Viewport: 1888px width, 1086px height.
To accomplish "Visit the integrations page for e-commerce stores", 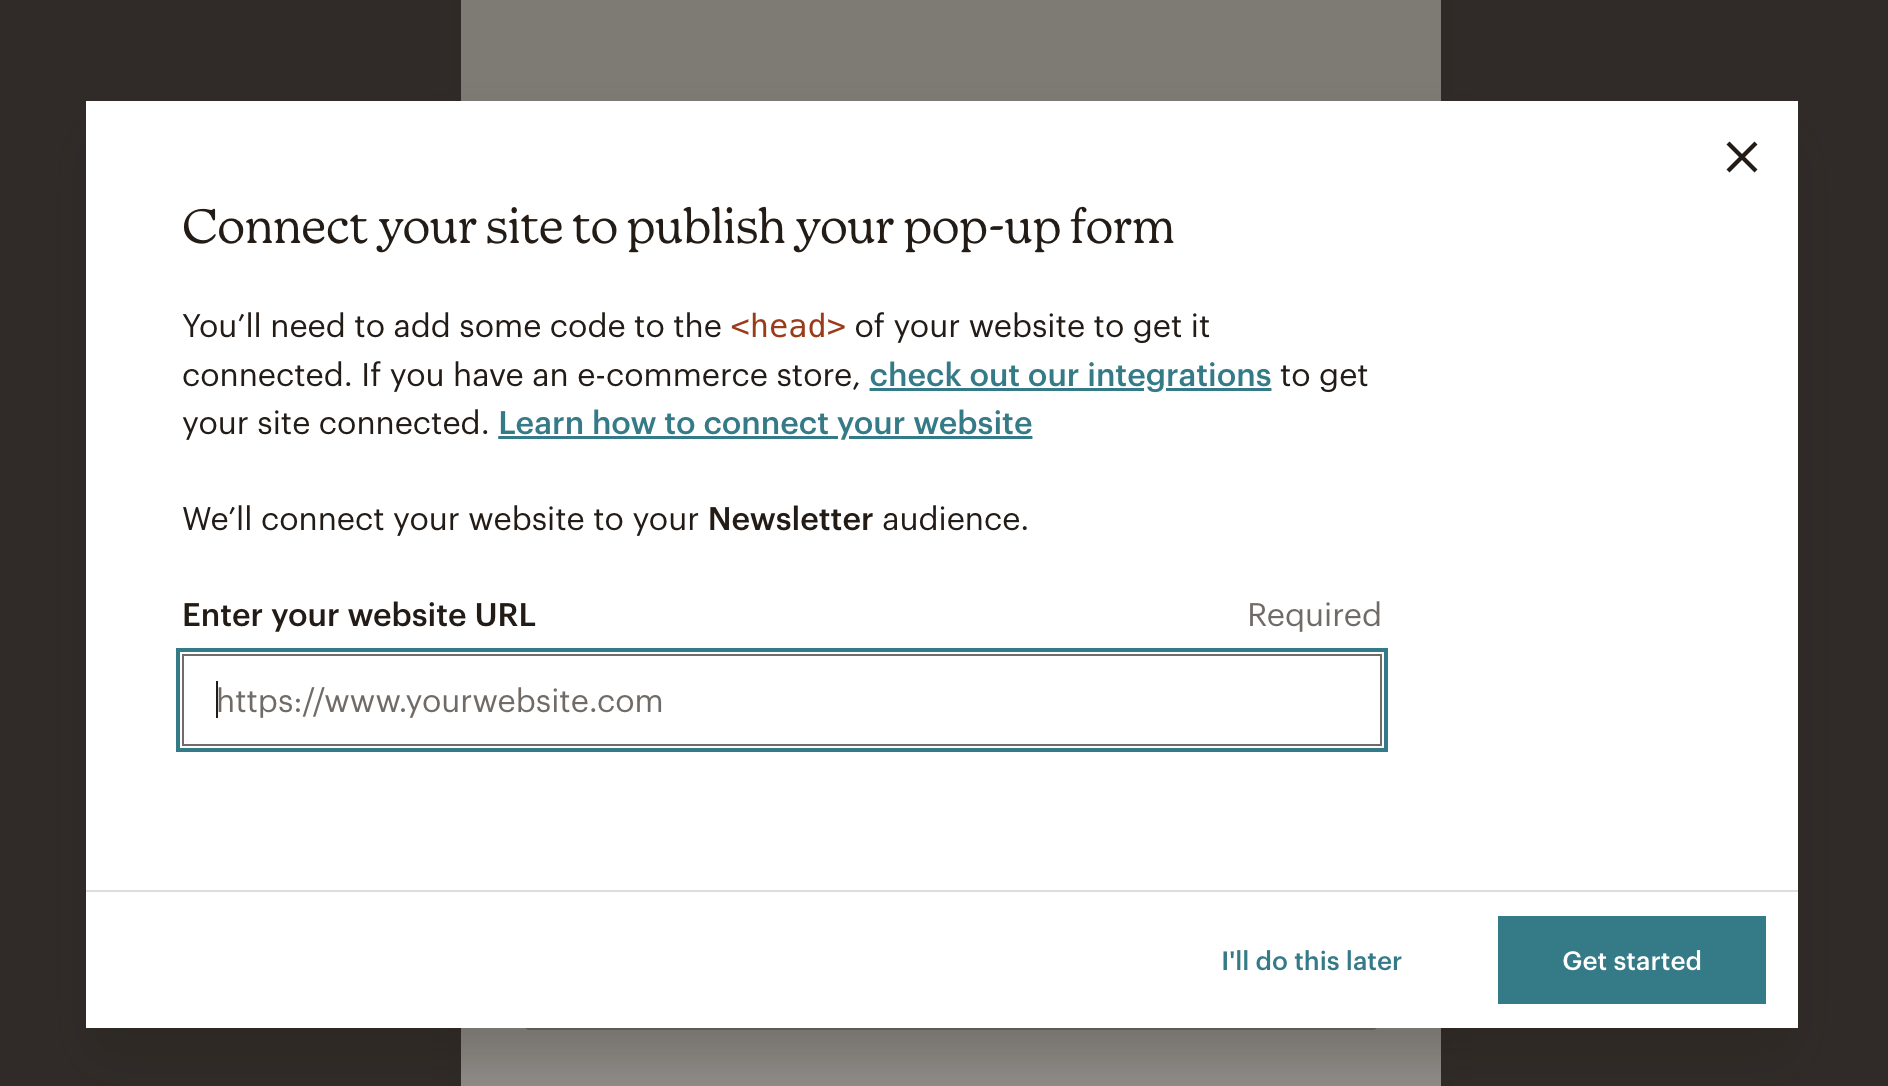I will pyautogui.click(x=1070, y=375).
